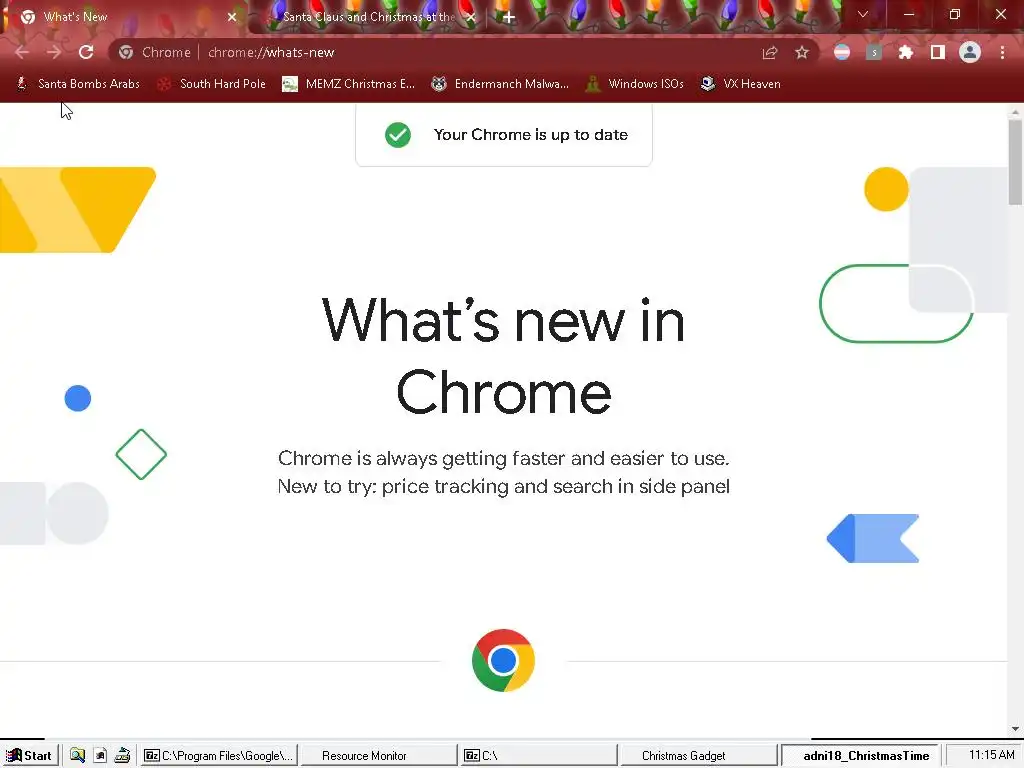The image size is (1024, 768).
Task: Click the adni18_ChristmasTime taskbar button
Action: 860,756
